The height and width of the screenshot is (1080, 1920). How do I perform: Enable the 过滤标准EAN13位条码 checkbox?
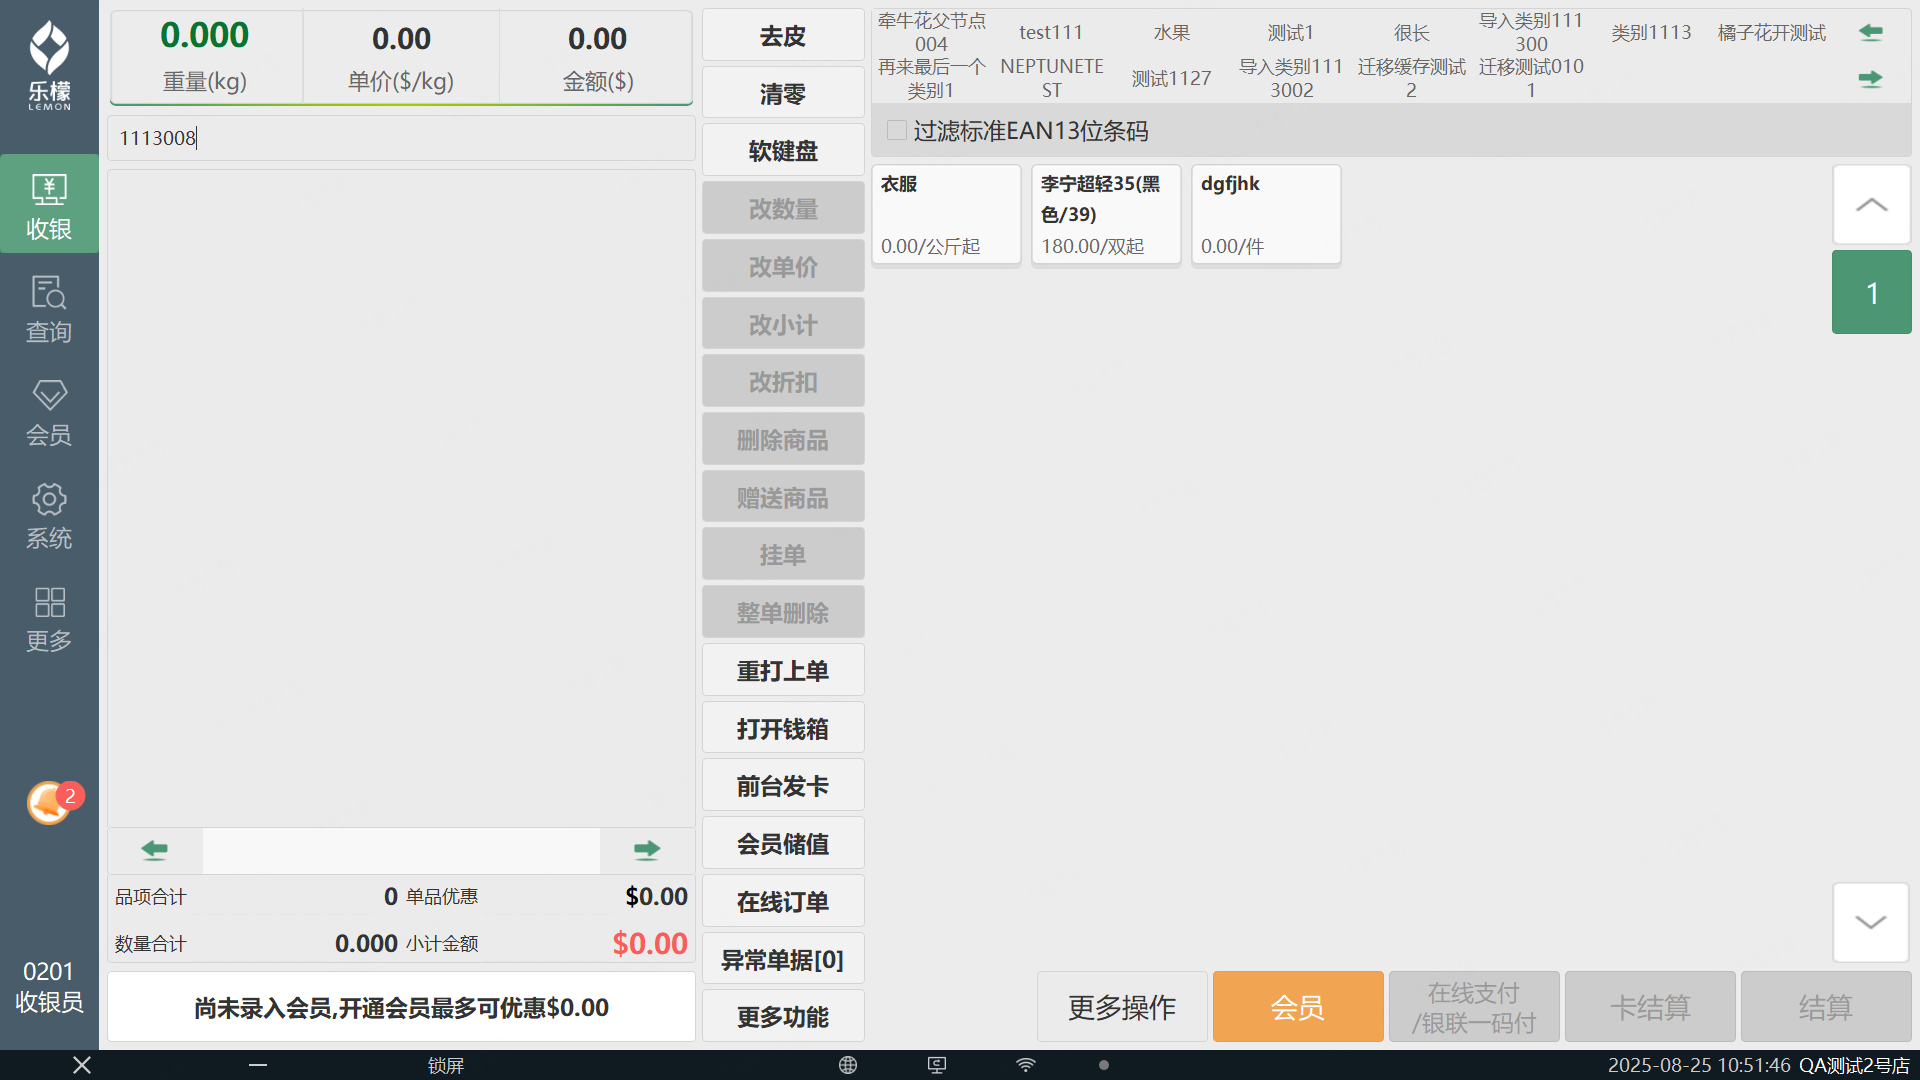[x=897, y=131]
